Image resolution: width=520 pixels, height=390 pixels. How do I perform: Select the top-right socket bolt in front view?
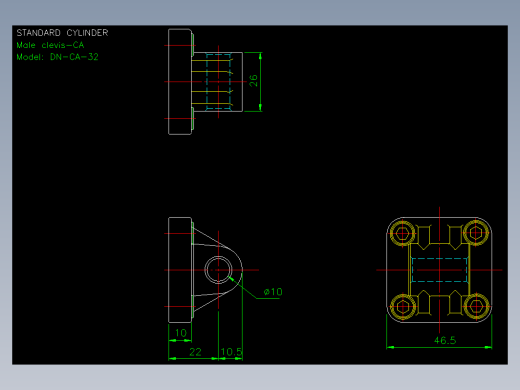coord(476,233)
